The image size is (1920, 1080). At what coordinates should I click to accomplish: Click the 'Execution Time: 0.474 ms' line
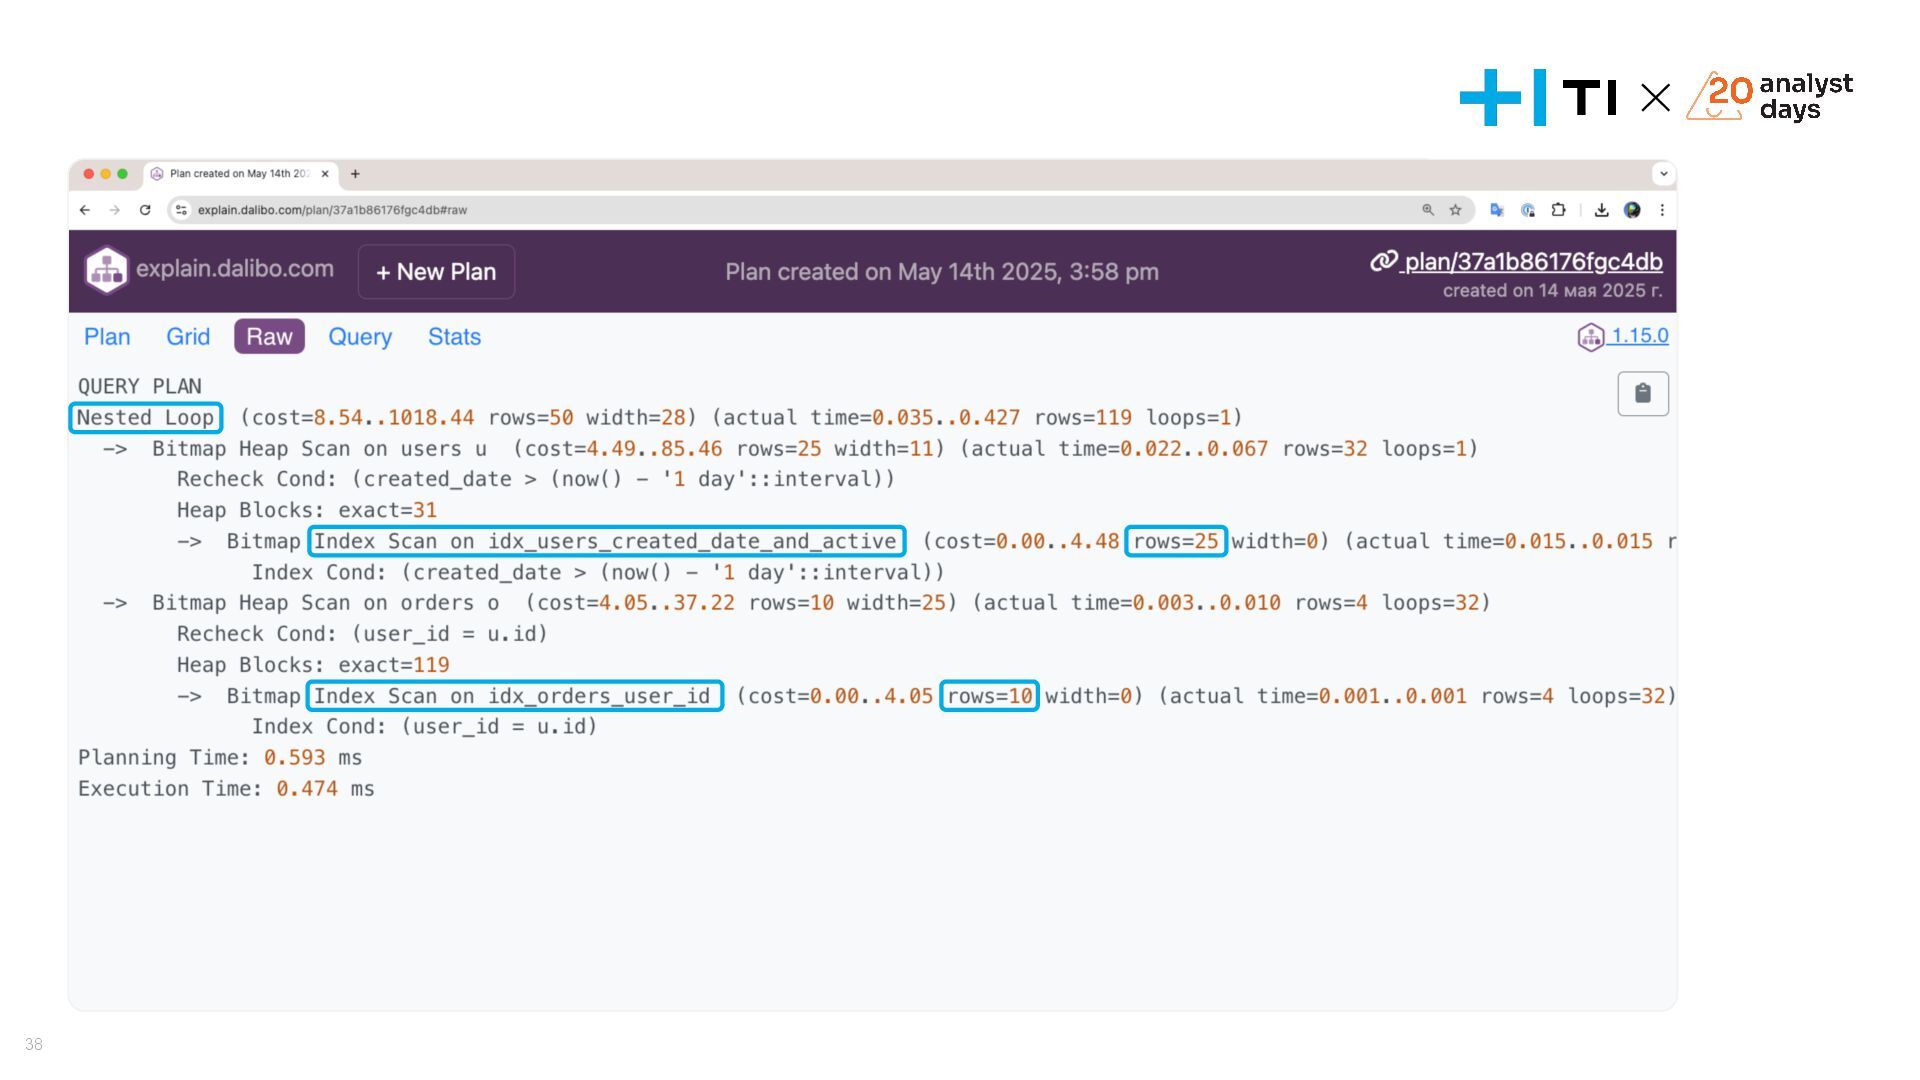pos(226,789)
